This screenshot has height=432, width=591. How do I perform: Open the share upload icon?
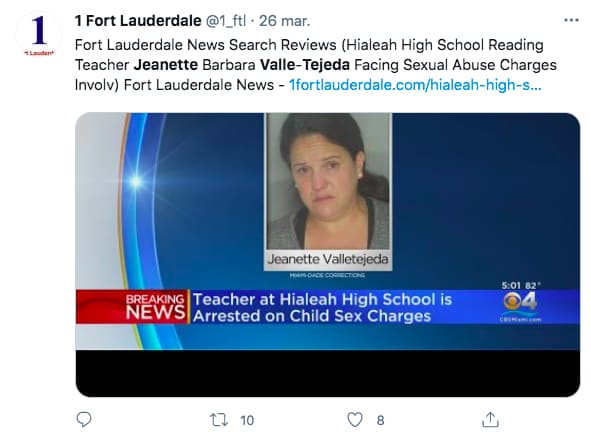(490, 419)
